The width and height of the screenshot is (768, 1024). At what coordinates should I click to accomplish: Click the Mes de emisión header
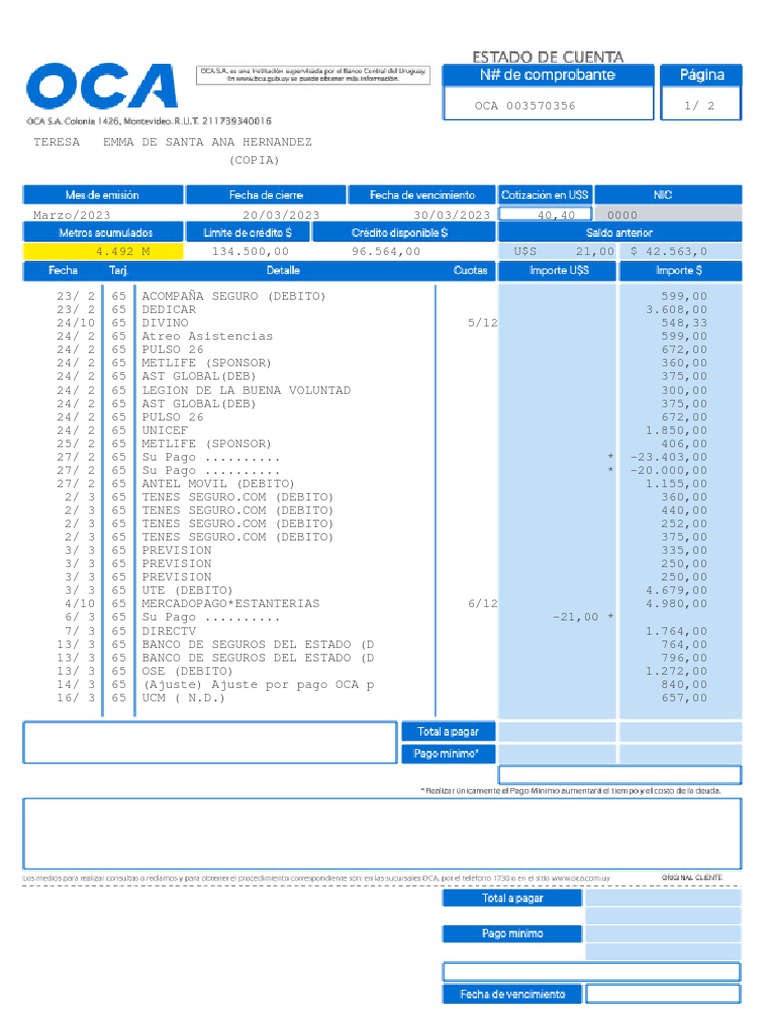103,195
